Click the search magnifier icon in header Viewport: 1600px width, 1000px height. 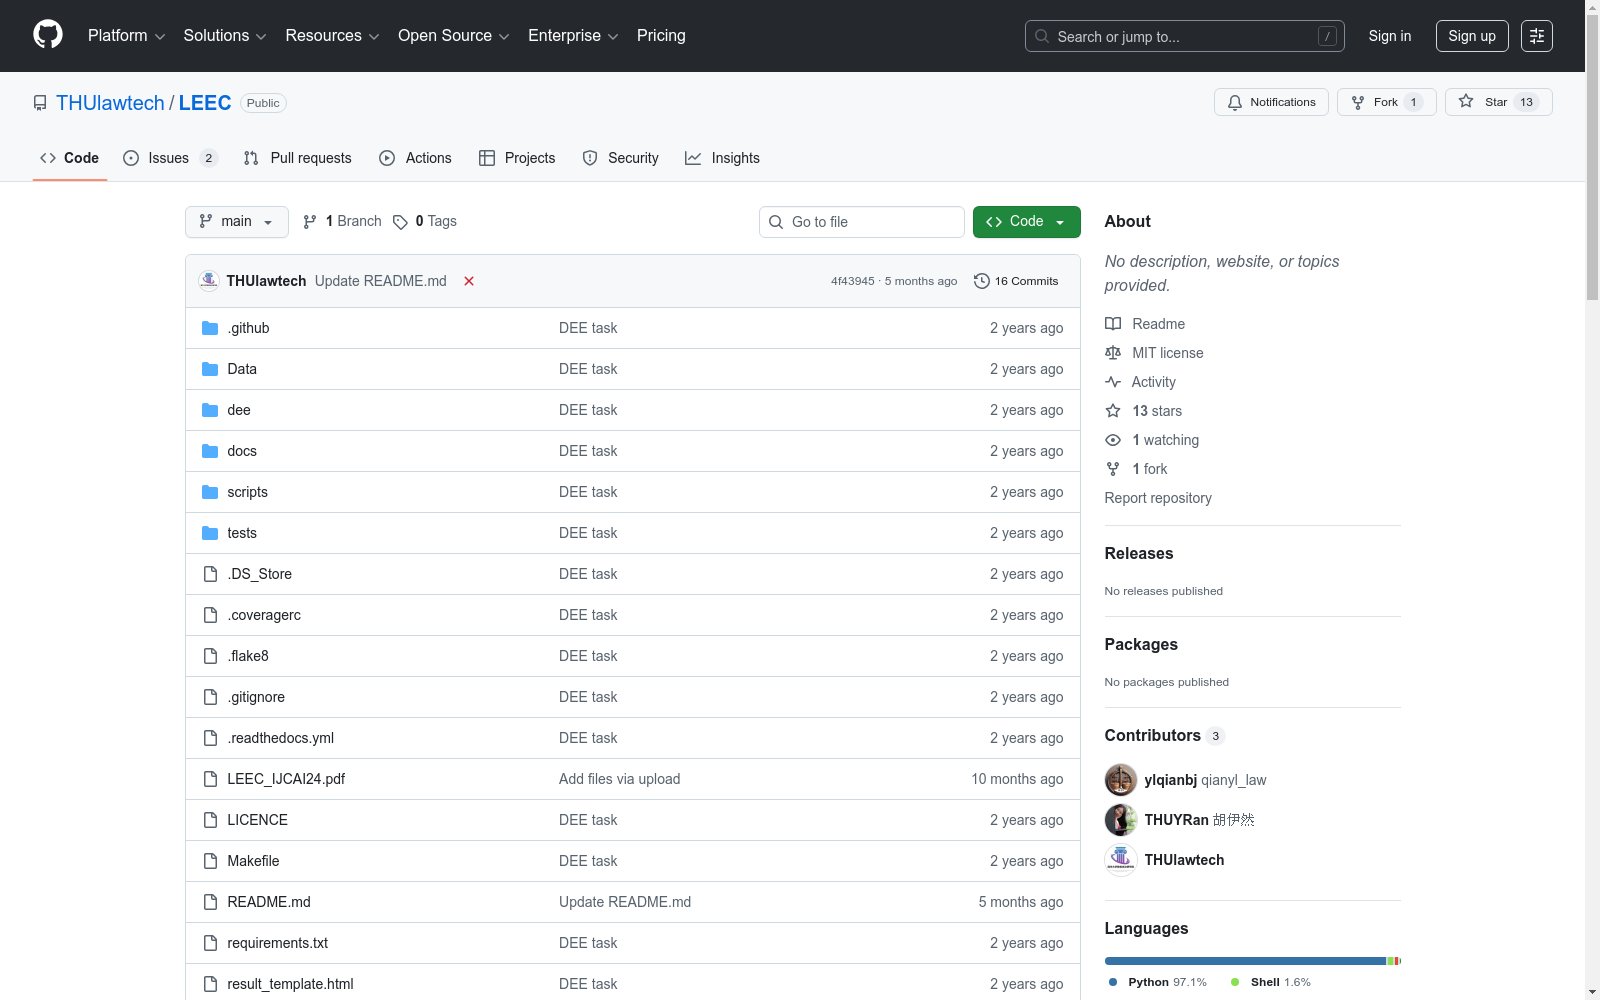click(x=1042, y=36)
